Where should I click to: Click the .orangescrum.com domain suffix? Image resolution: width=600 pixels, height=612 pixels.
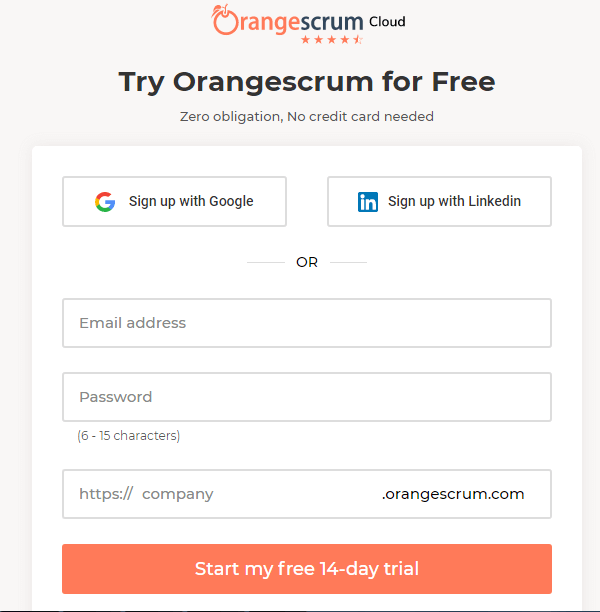tap(453, 494)
